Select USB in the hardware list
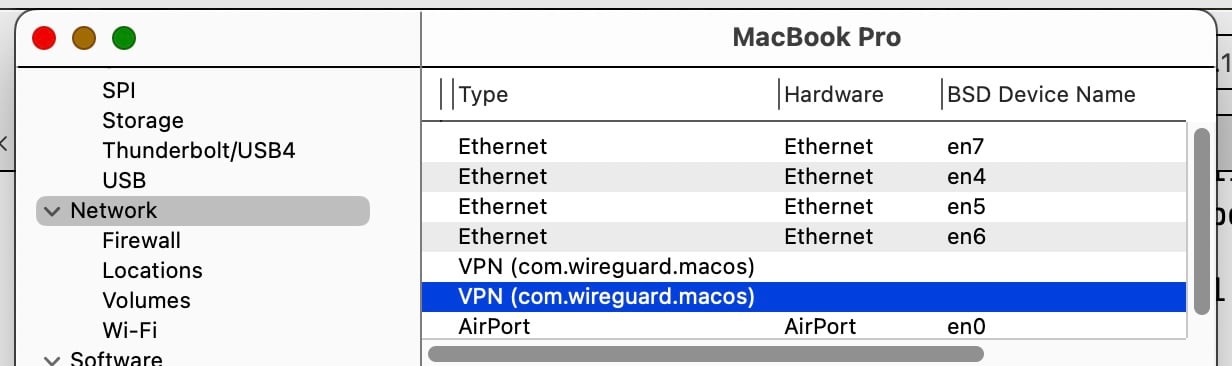1232x366 pixels. 124,181
